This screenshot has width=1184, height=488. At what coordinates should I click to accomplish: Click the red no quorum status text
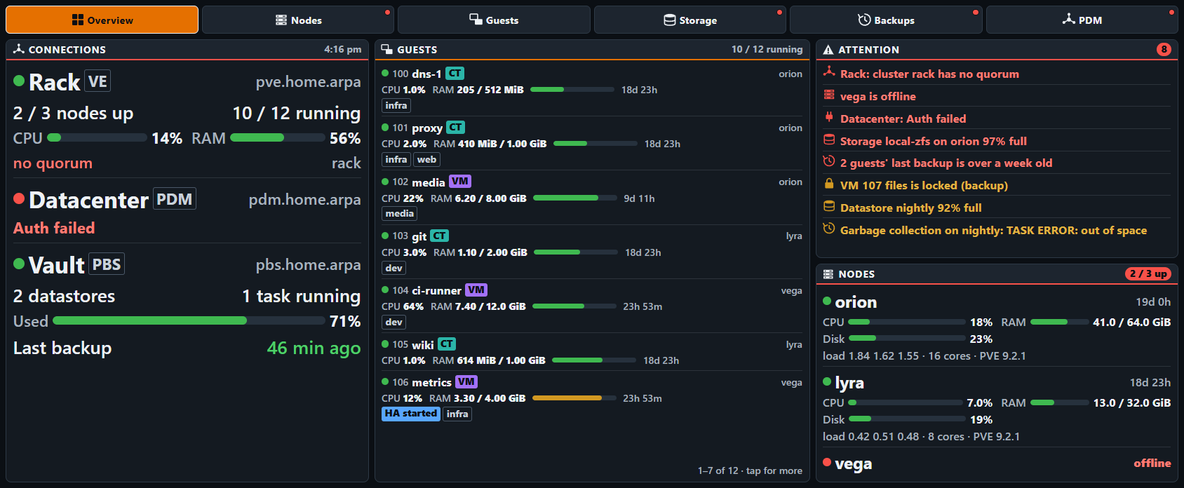tap(53, 163)
